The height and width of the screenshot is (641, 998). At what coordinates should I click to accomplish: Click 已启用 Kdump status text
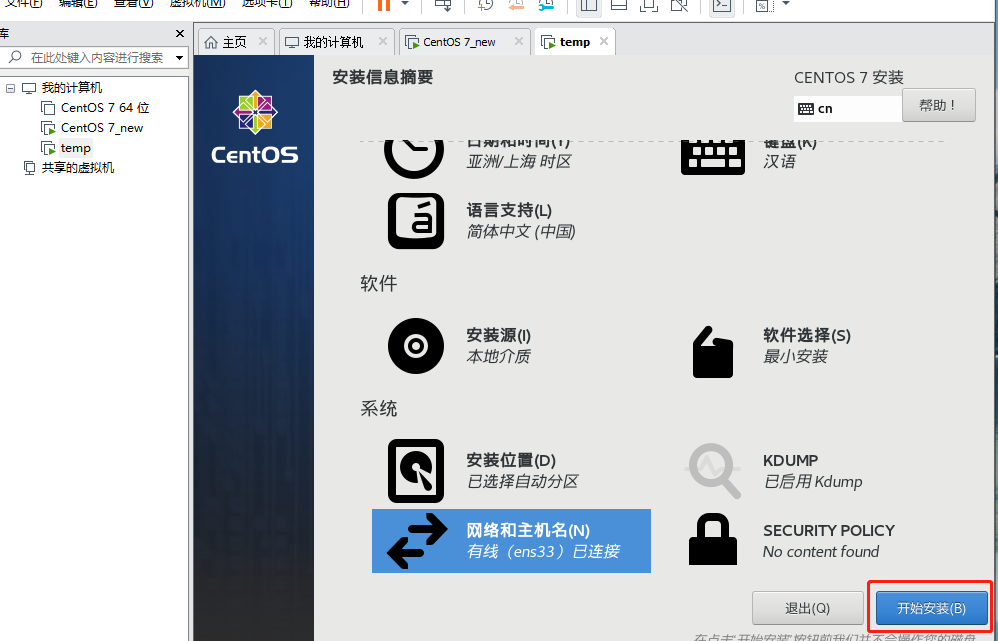pos(813,482)
